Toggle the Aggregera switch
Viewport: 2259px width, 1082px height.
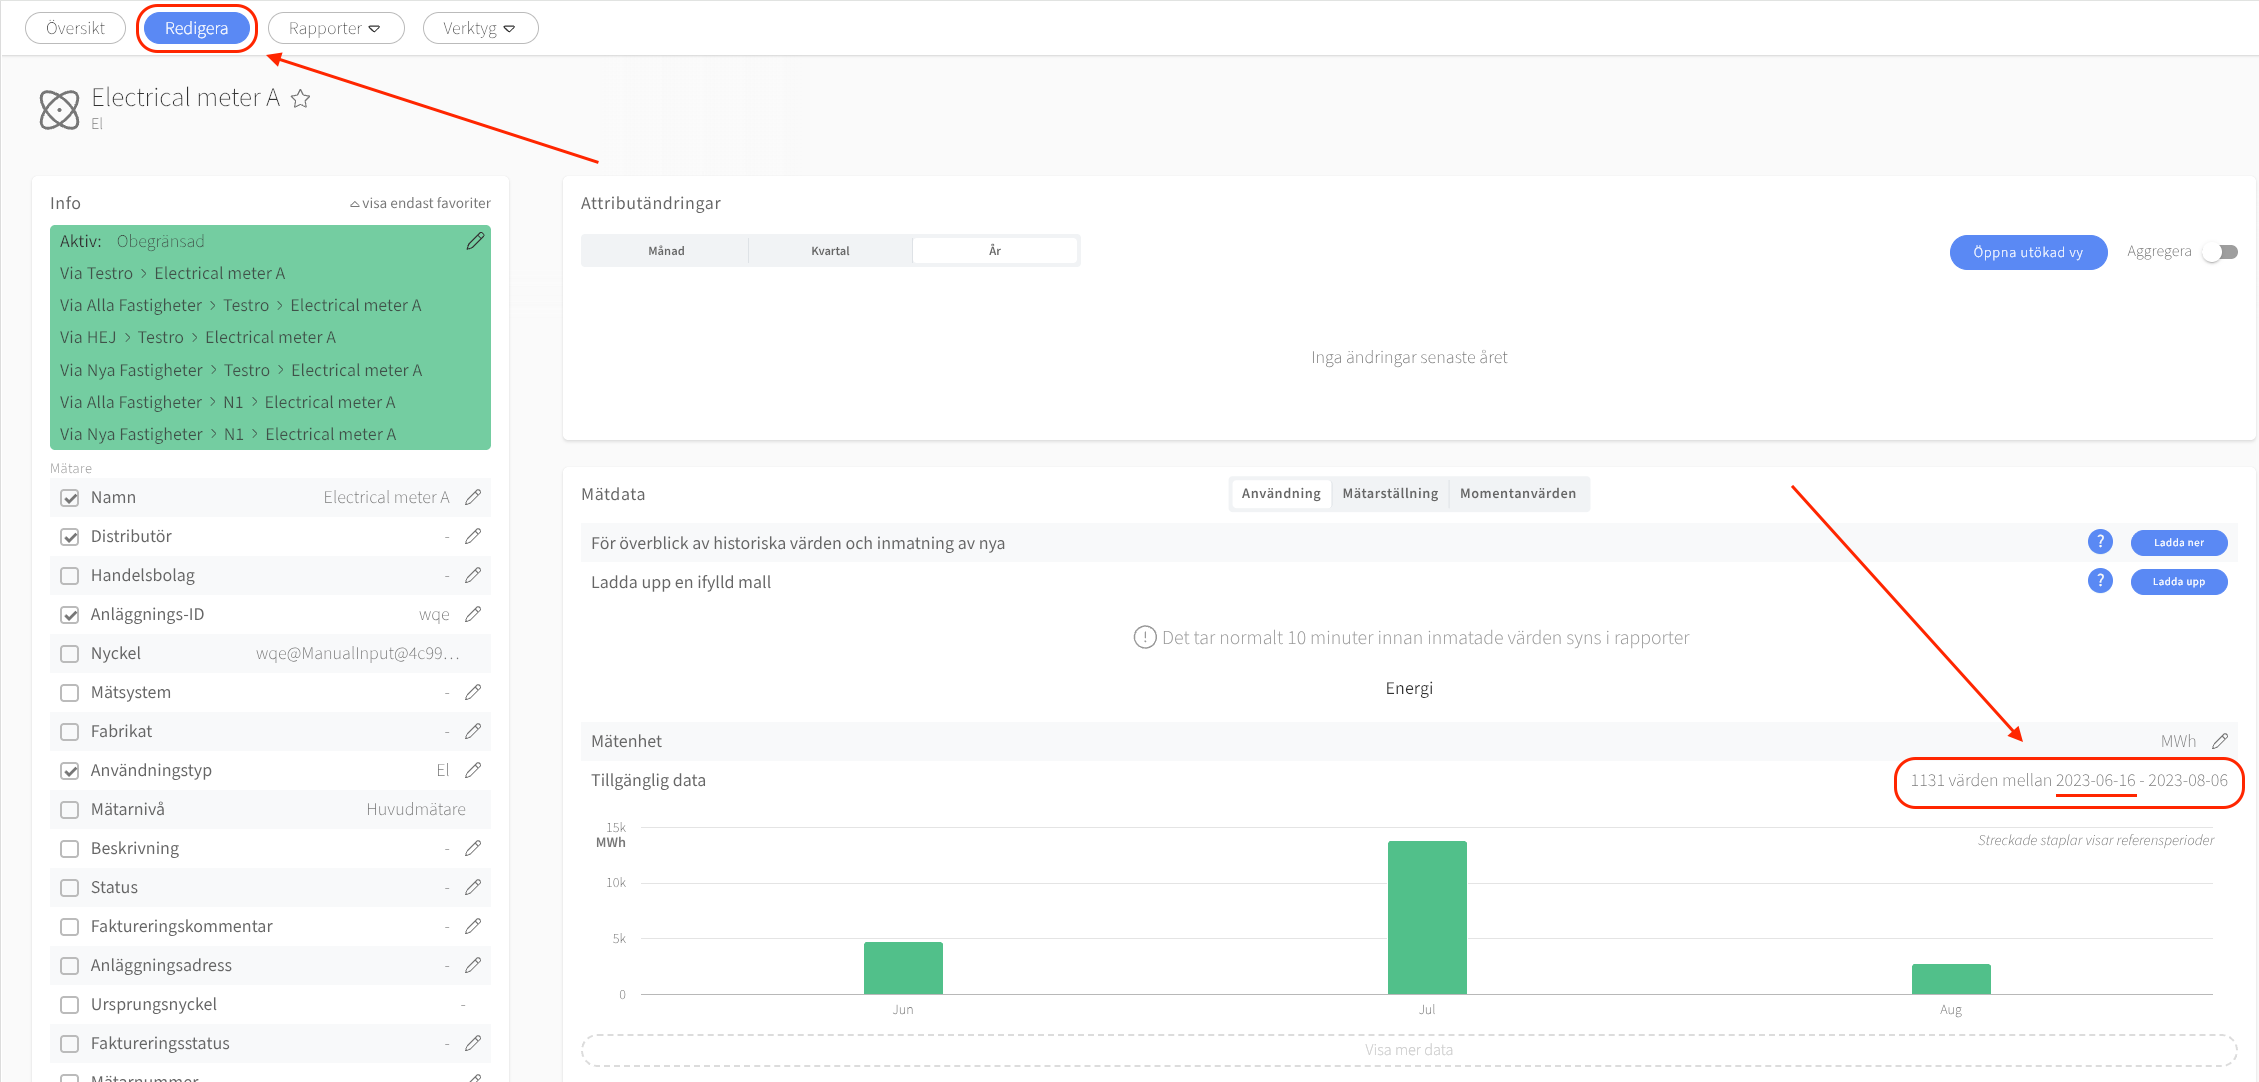(2221, 252)
